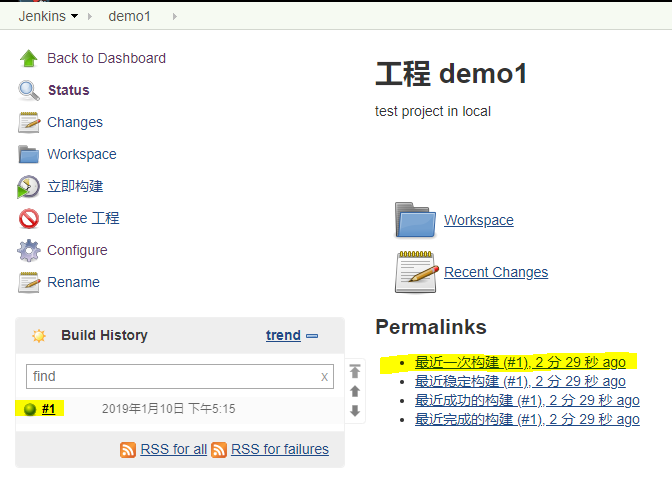Click the build history page down arrow
This screenshot has height=500, width=672.
[x=355, y=411]
